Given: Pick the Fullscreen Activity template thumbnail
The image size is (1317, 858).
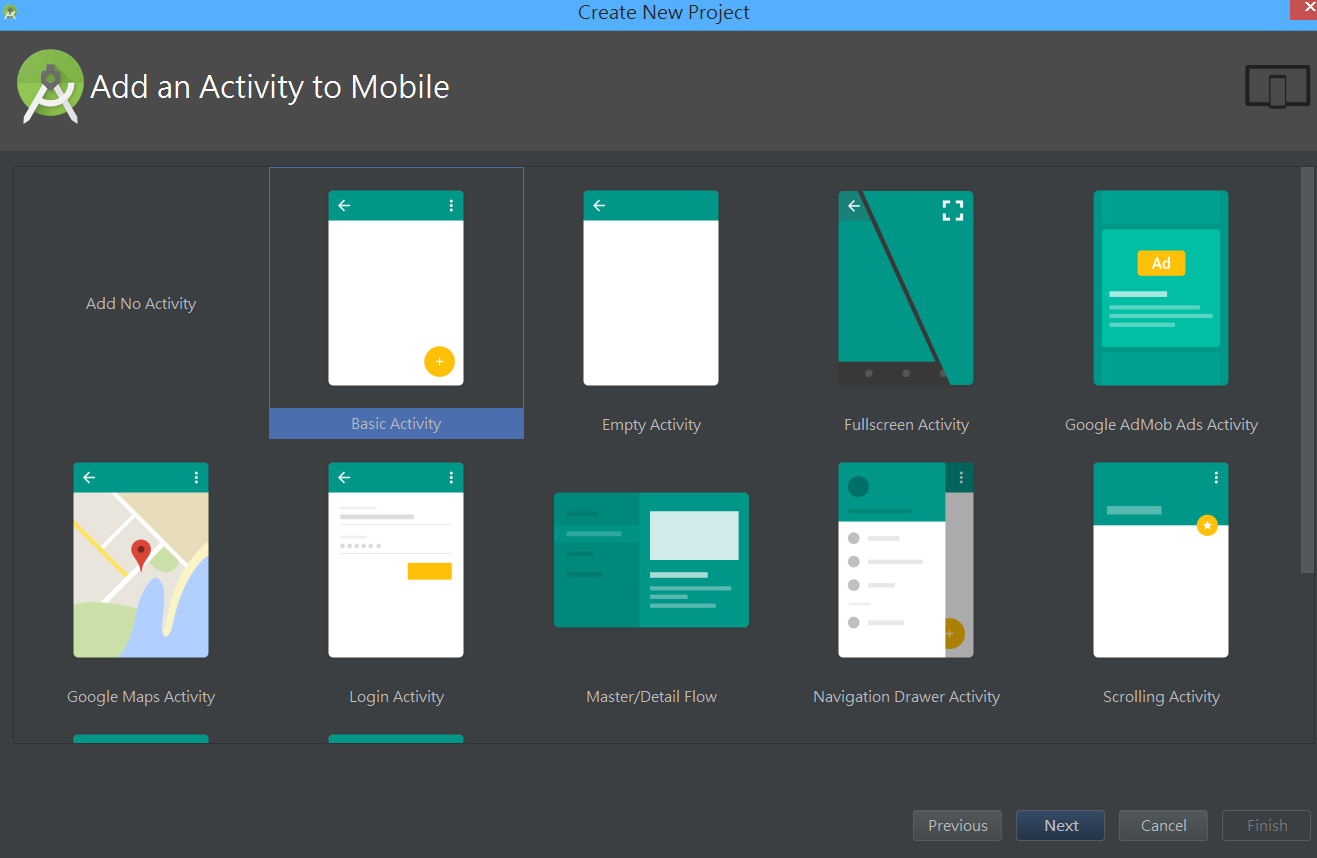Looking at the screenshot, I should coord(906,288).
